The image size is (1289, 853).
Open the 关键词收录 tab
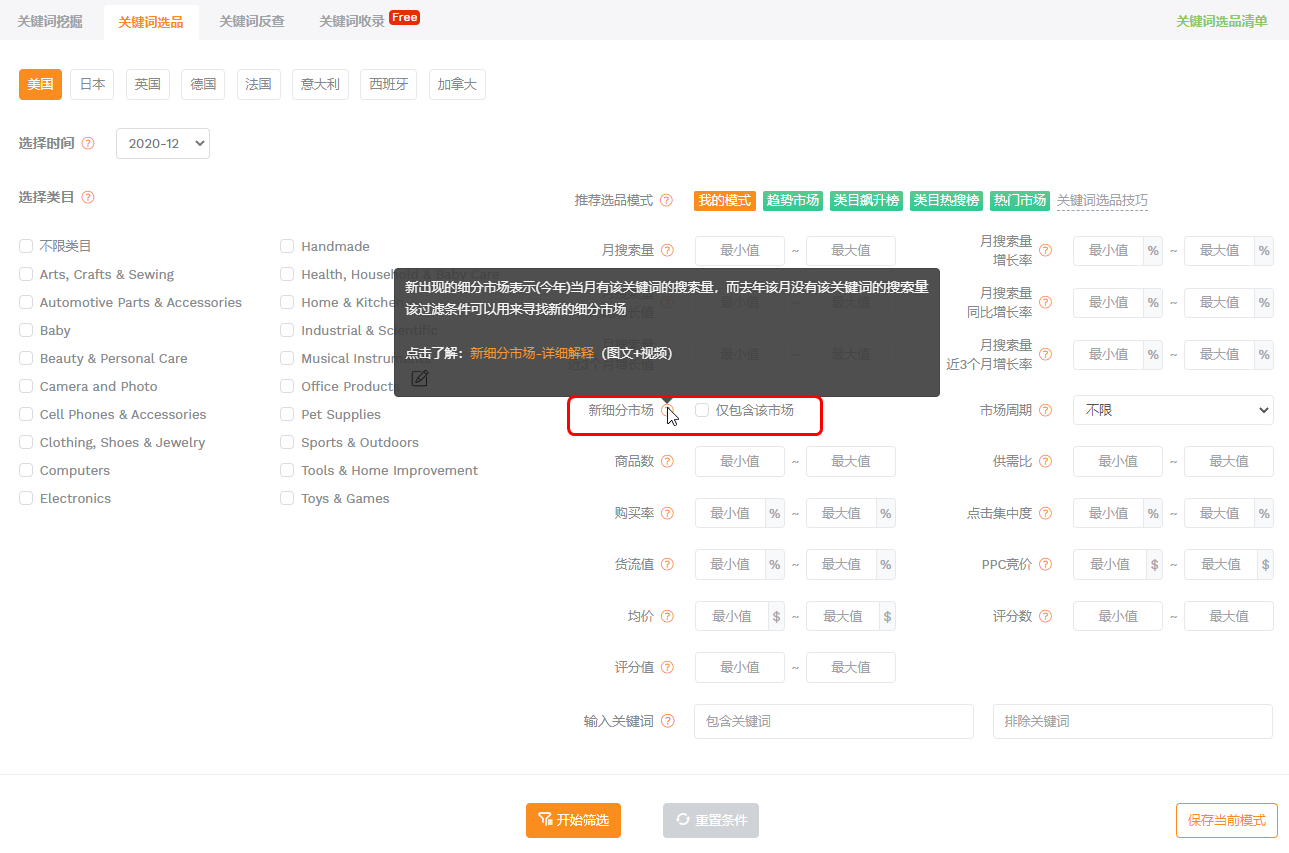352,21
